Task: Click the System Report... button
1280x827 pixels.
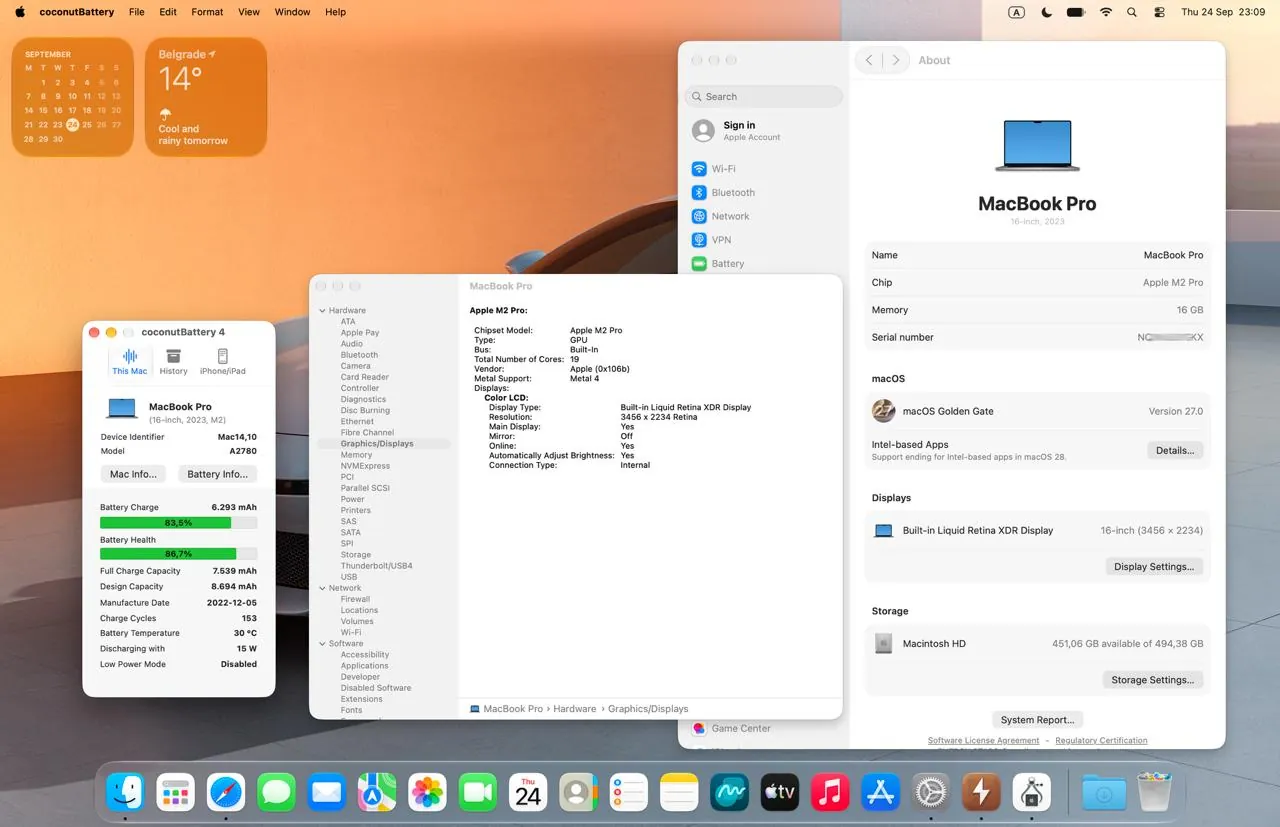Action: point(1038,720)
